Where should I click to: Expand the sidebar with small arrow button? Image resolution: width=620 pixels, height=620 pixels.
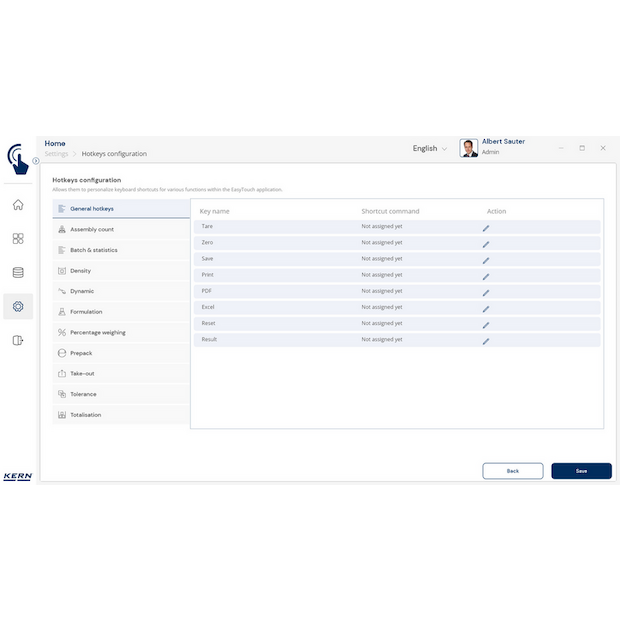tap(36, 160)
